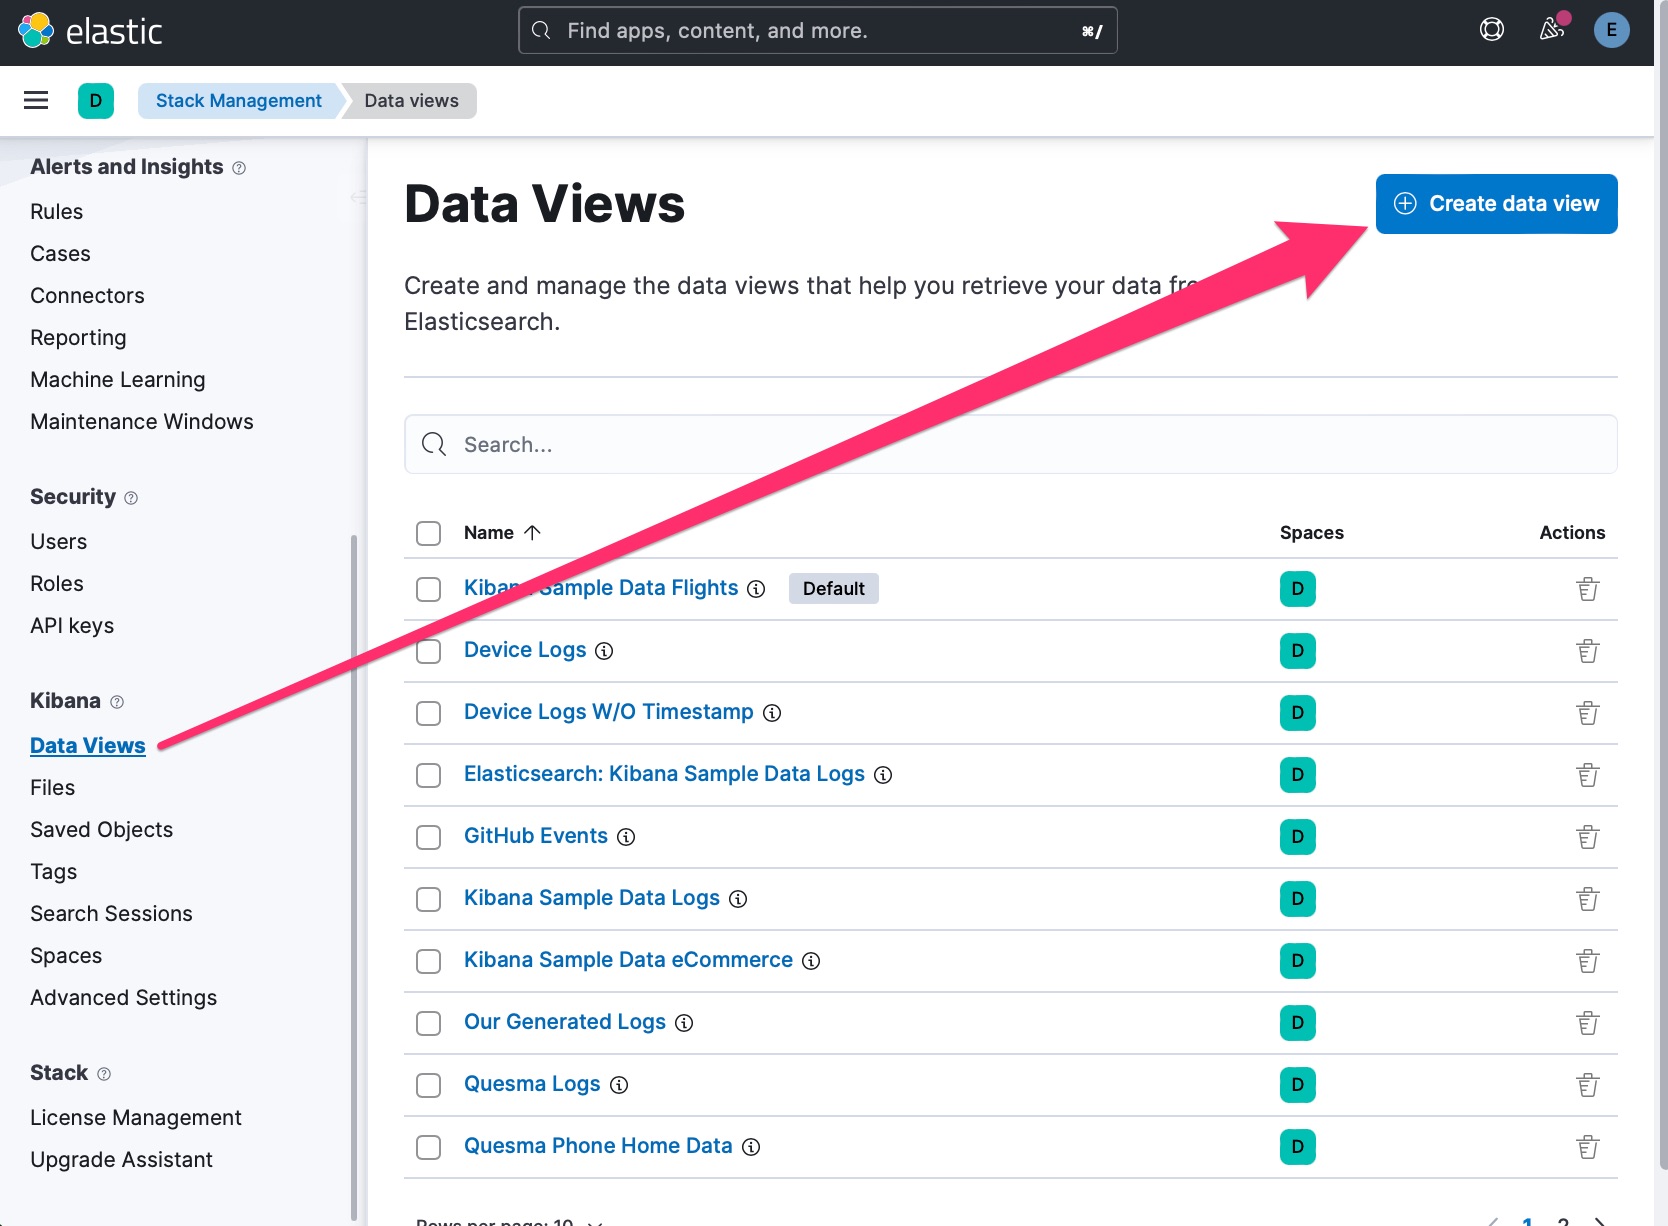Click the space badge in GitHub Events row
The height and width of the screenshot is (1226, 1668).
[1297, 837]
